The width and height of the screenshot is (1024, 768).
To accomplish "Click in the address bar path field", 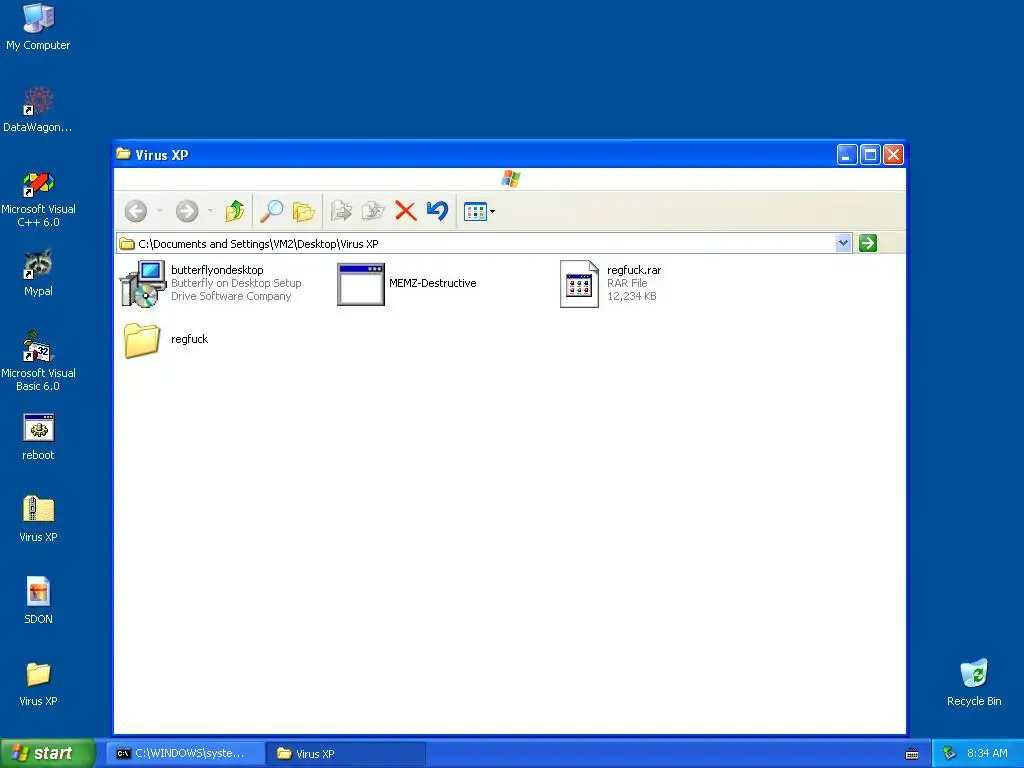I will [475, 244].
